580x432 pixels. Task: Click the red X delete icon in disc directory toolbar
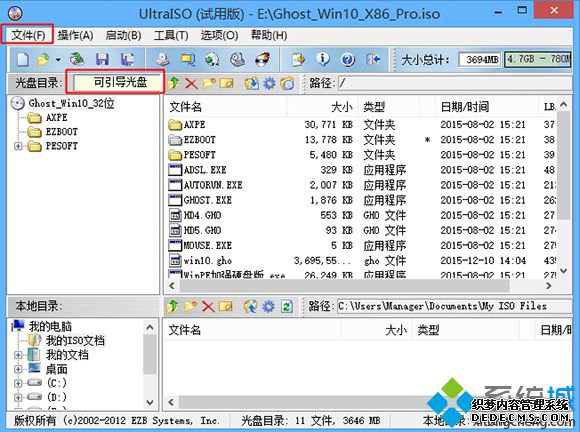click(191, 84)
